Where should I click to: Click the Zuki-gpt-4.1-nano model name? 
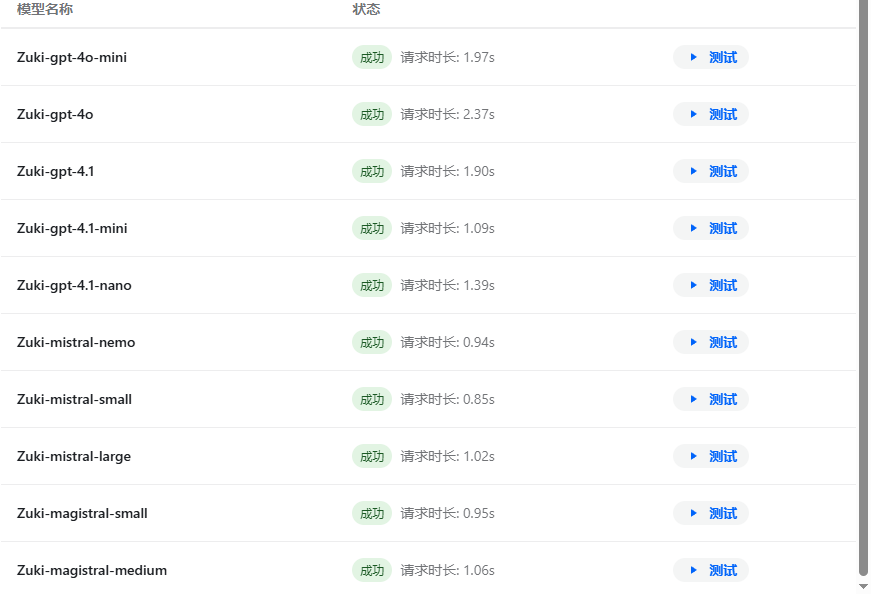74,286
